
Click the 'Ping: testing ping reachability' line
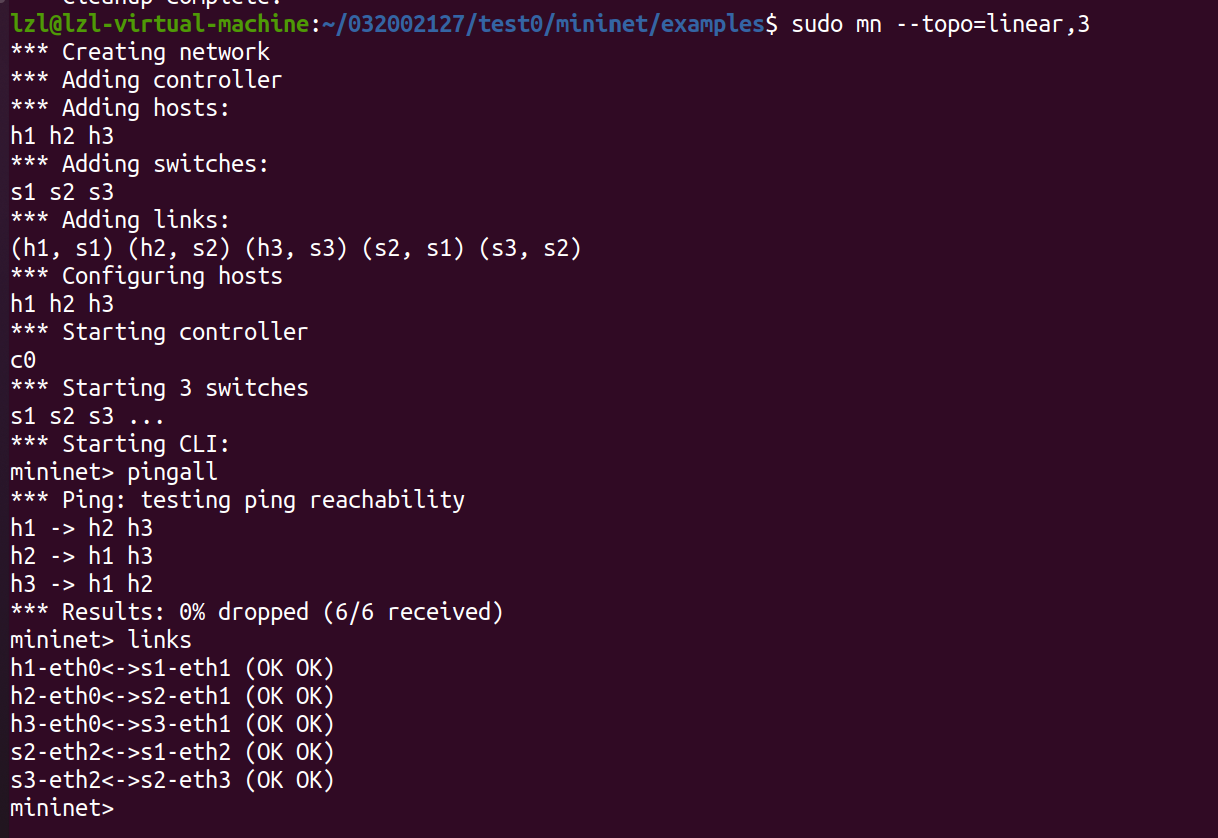coord(237,500)
